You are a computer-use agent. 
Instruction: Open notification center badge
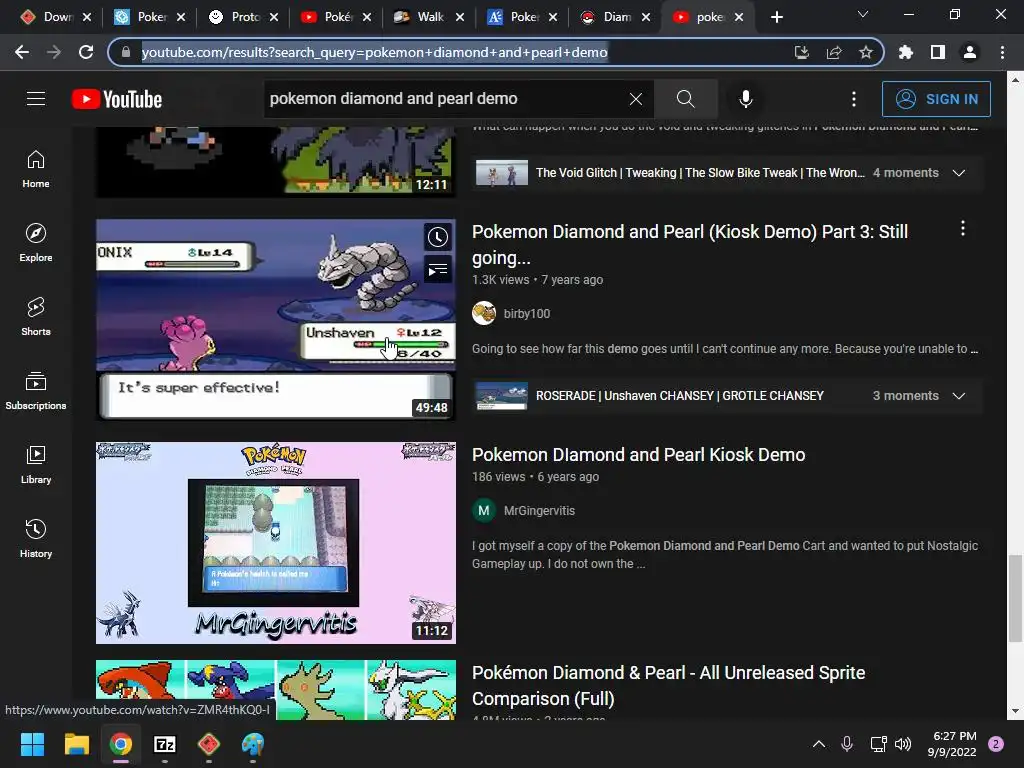coord(996,744)
